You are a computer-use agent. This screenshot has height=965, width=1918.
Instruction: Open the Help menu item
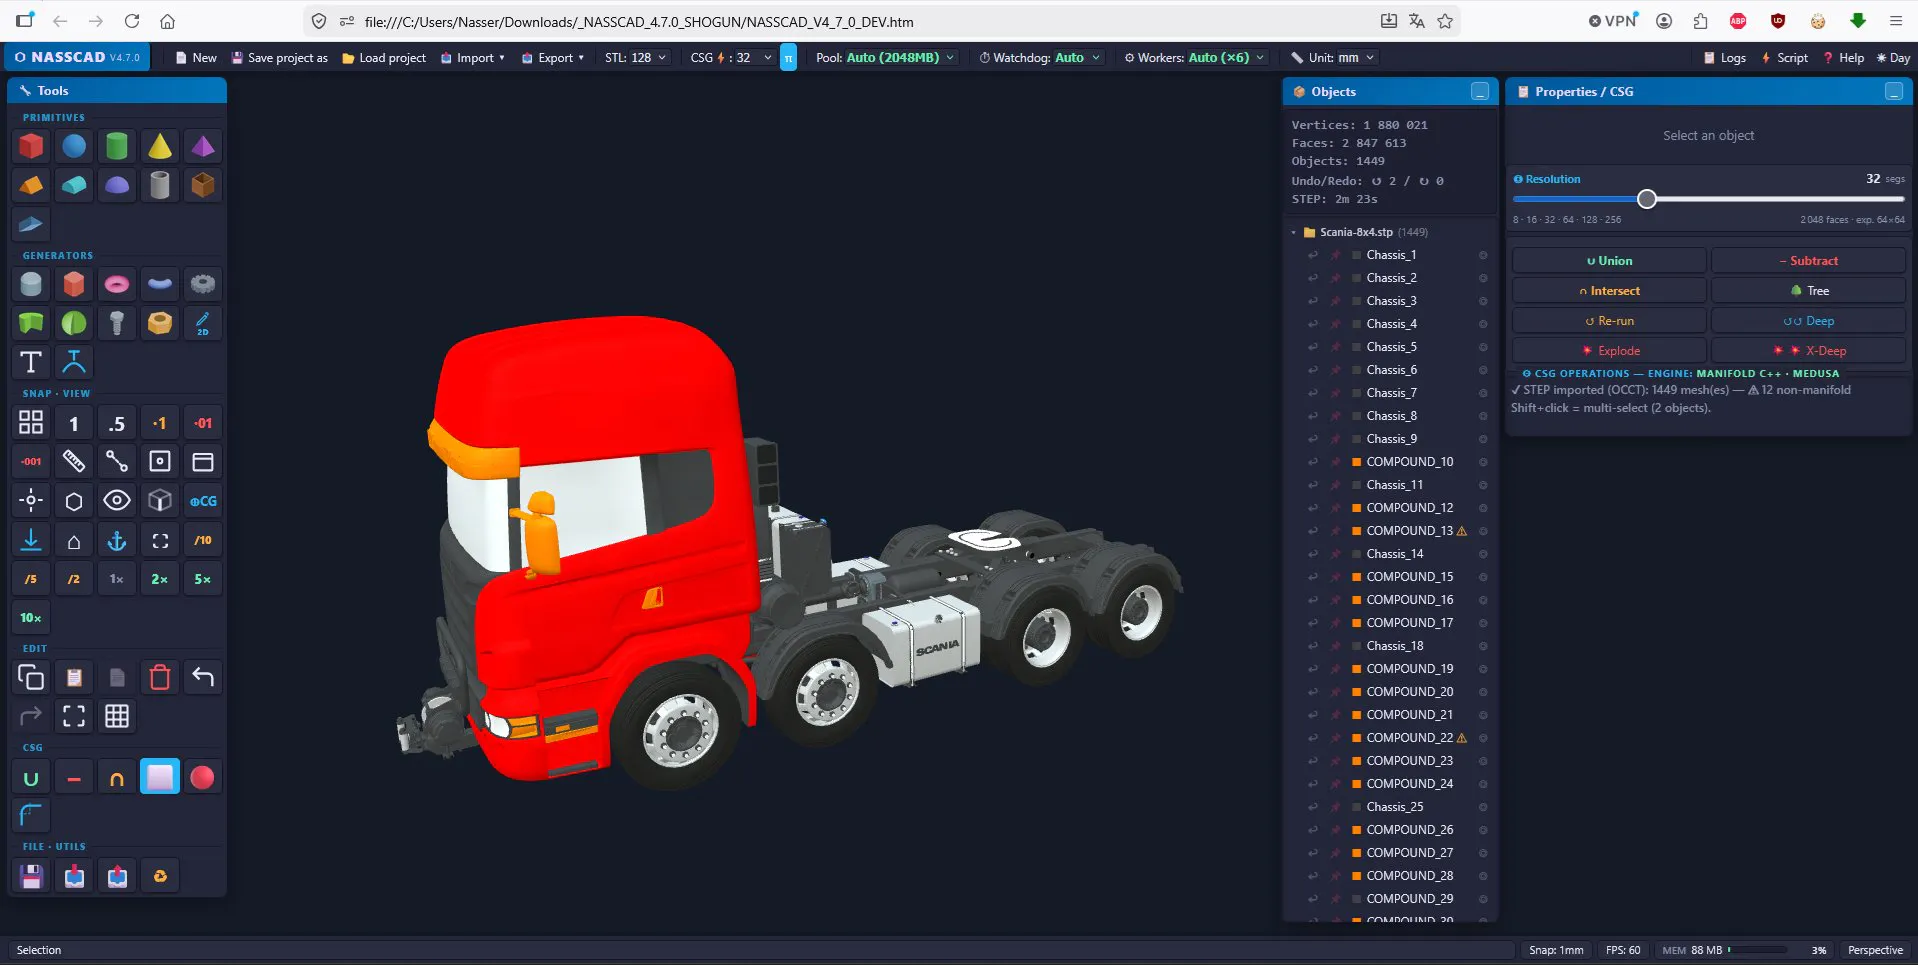coord(1844,58)
